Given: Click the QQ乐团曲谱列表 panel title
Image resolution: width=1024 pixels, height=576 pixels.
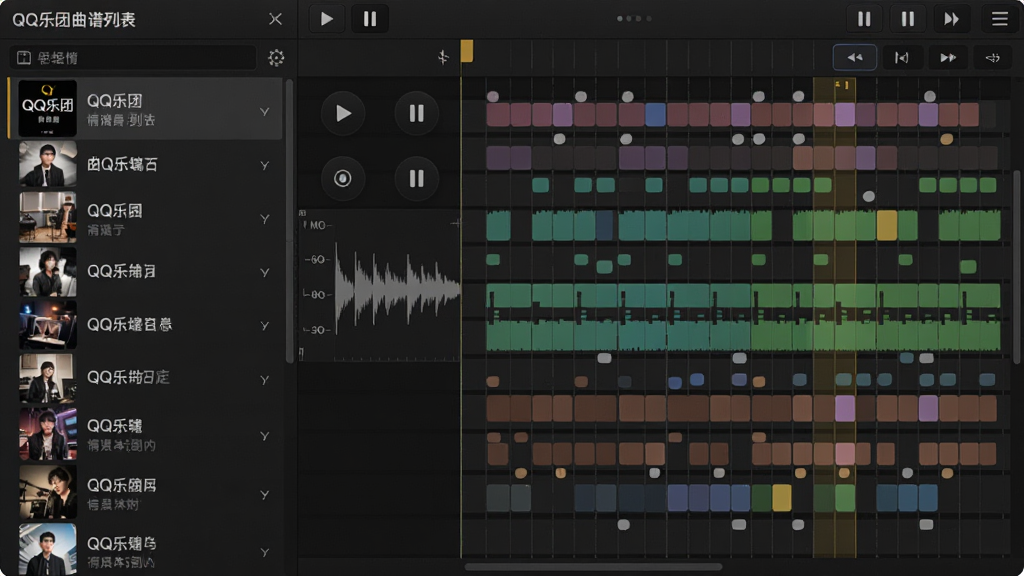Looking at the screenshot, I should point(74,20).
